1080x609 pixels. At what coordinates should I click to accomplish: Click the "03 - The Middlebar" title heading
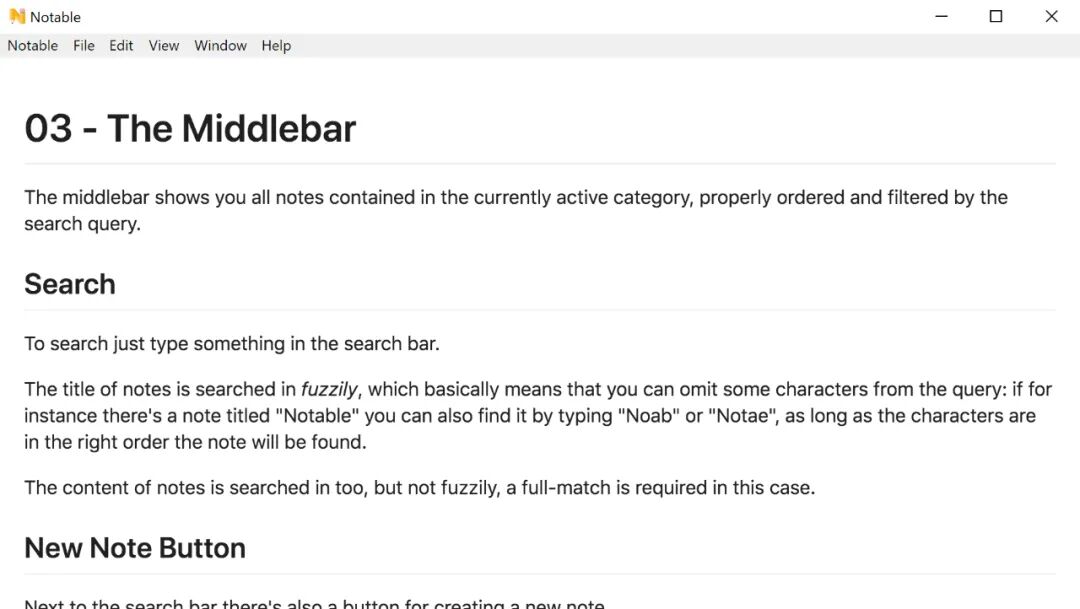tap(190, 129)
